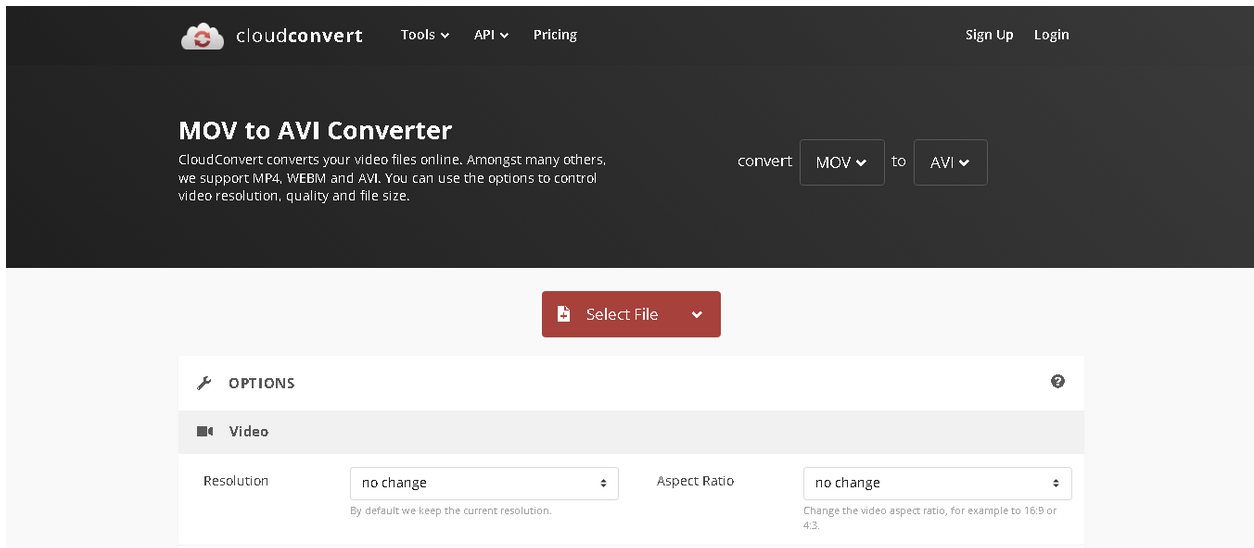Click the 'Change the video aspect ratio' hint text
1254x548 pixels.
point(930,518)
